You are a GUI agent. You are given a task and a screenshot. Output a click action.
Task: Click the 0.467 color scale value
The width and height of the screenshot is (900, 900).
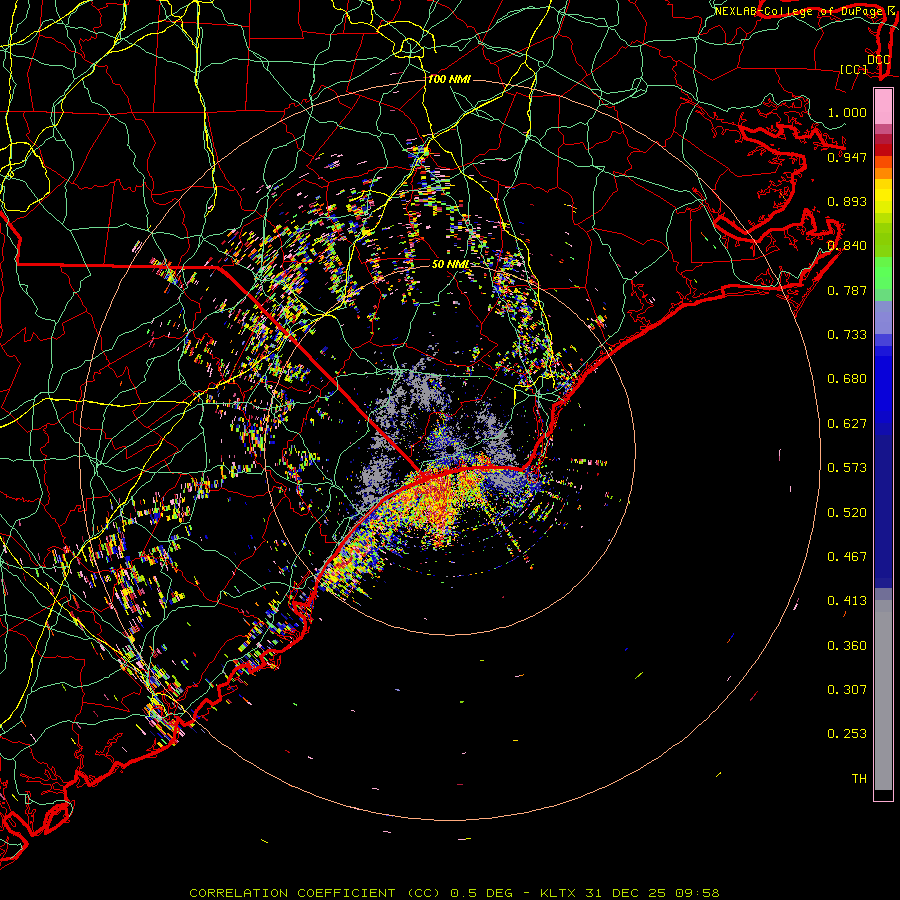tap(847, 557)
